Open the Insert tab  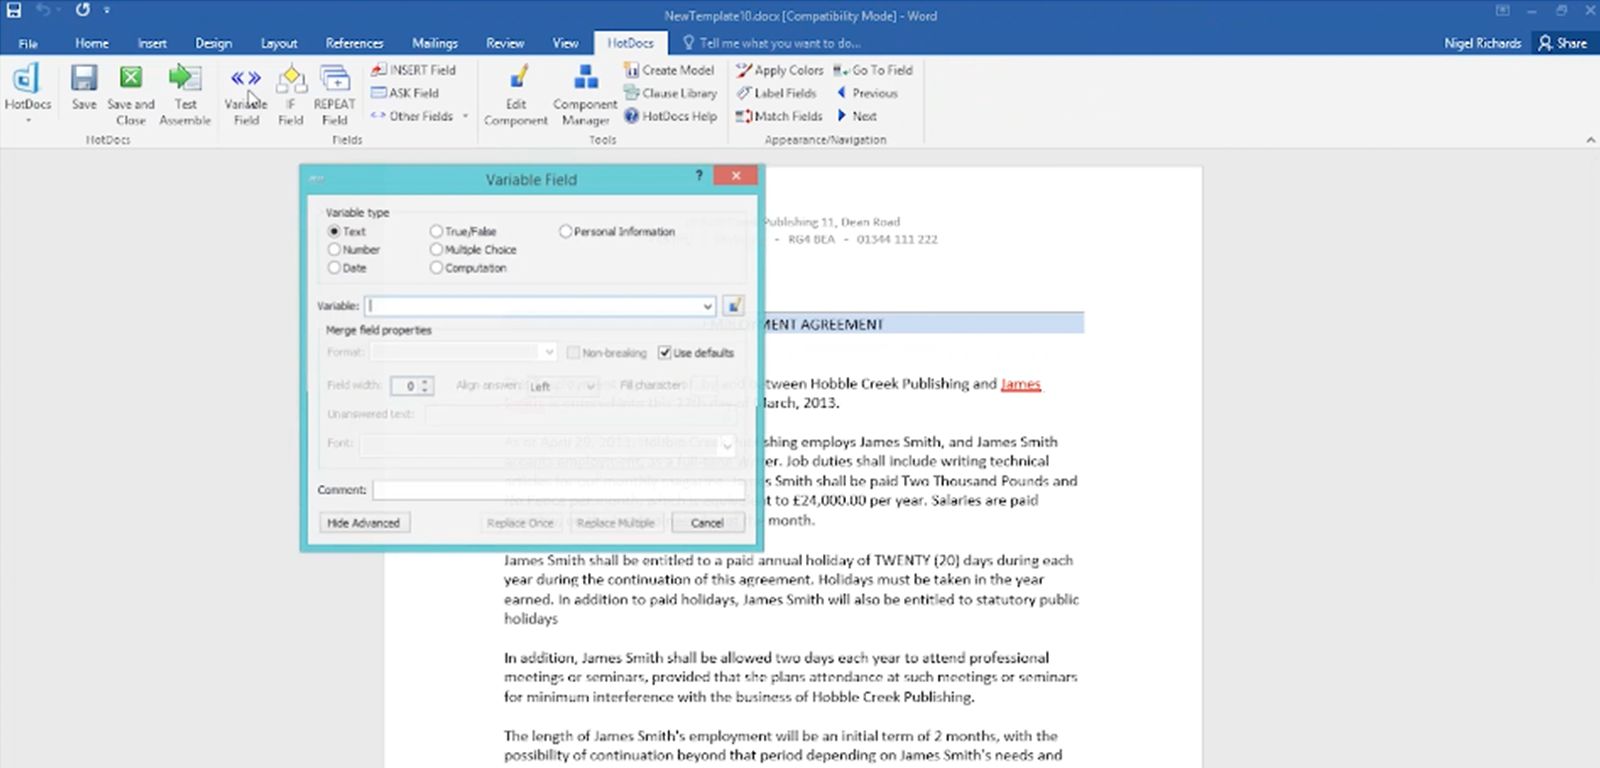click(x=152, y=43)
